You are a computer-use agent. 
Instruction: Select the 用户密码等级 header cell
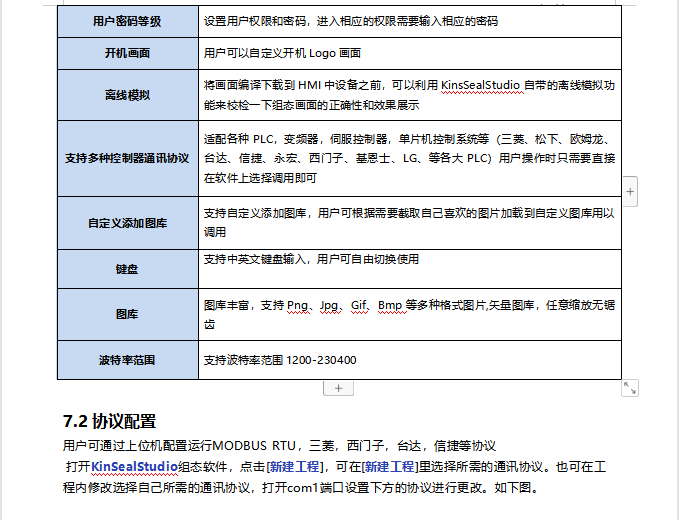128,21
